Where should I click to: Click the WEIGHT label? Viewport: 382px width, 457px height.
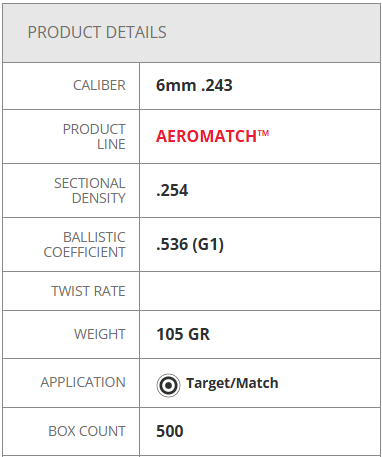(x=100, y=334)
